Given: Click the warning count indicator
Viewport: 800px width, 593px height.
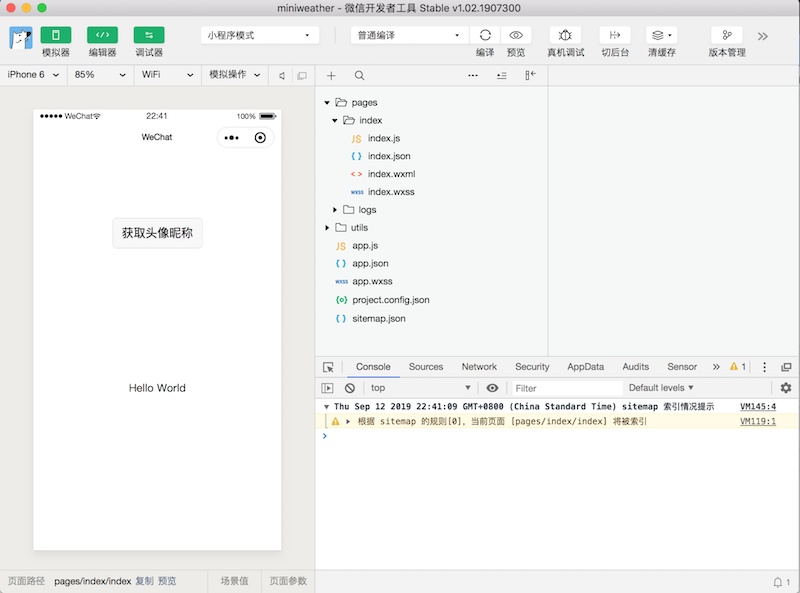Looking at the screenshot, I should tap(738, 366).
